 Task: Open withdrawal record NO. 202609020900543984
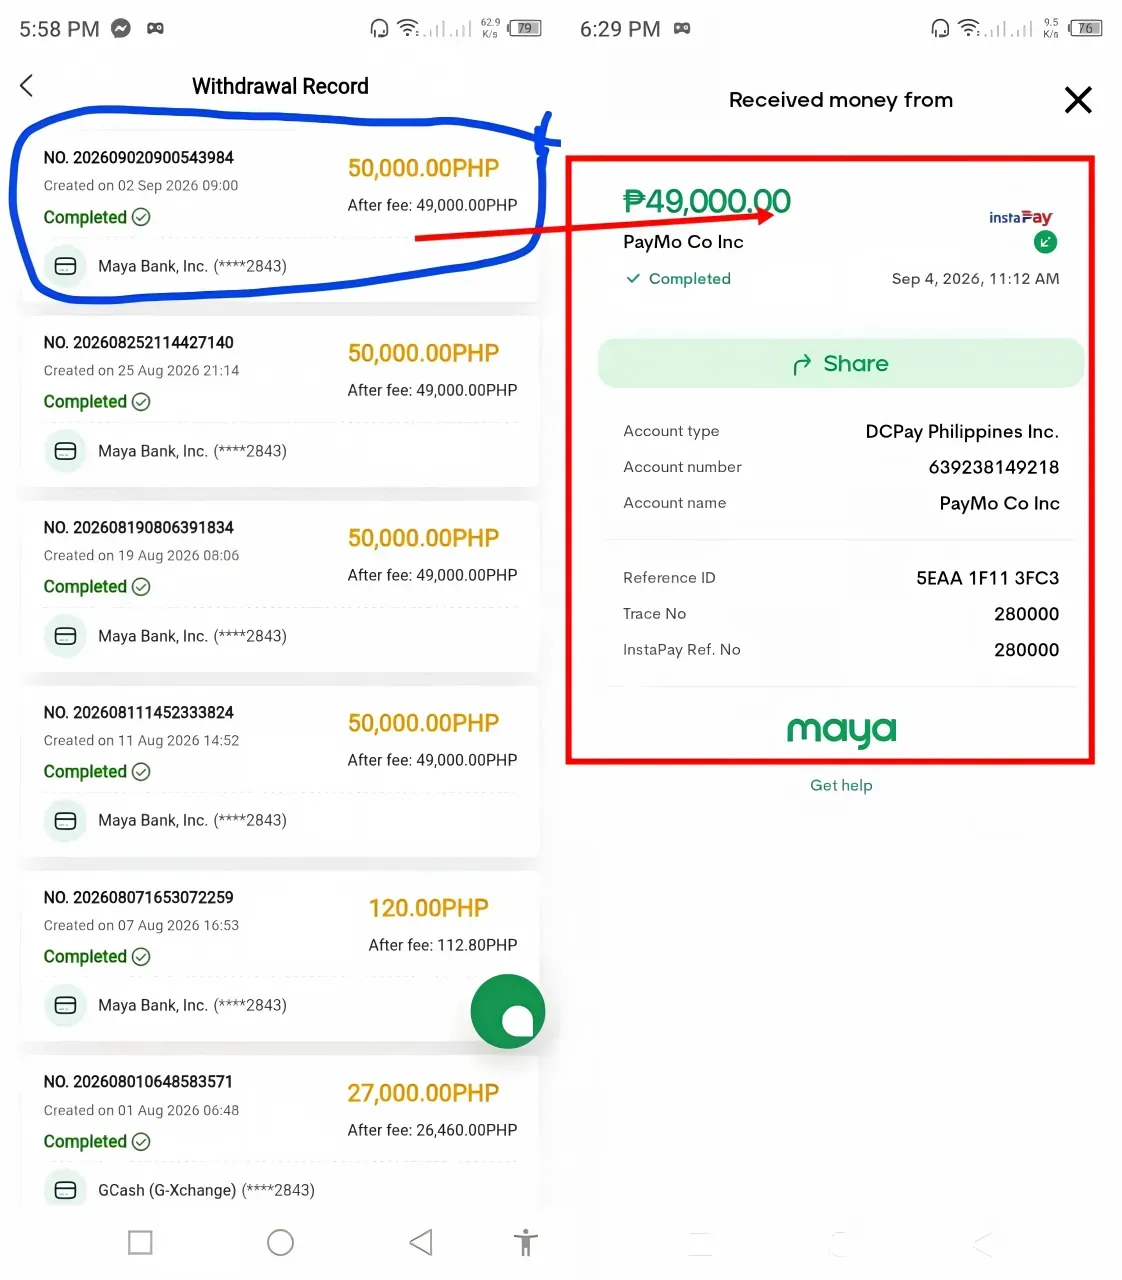(x=279, y=213)
